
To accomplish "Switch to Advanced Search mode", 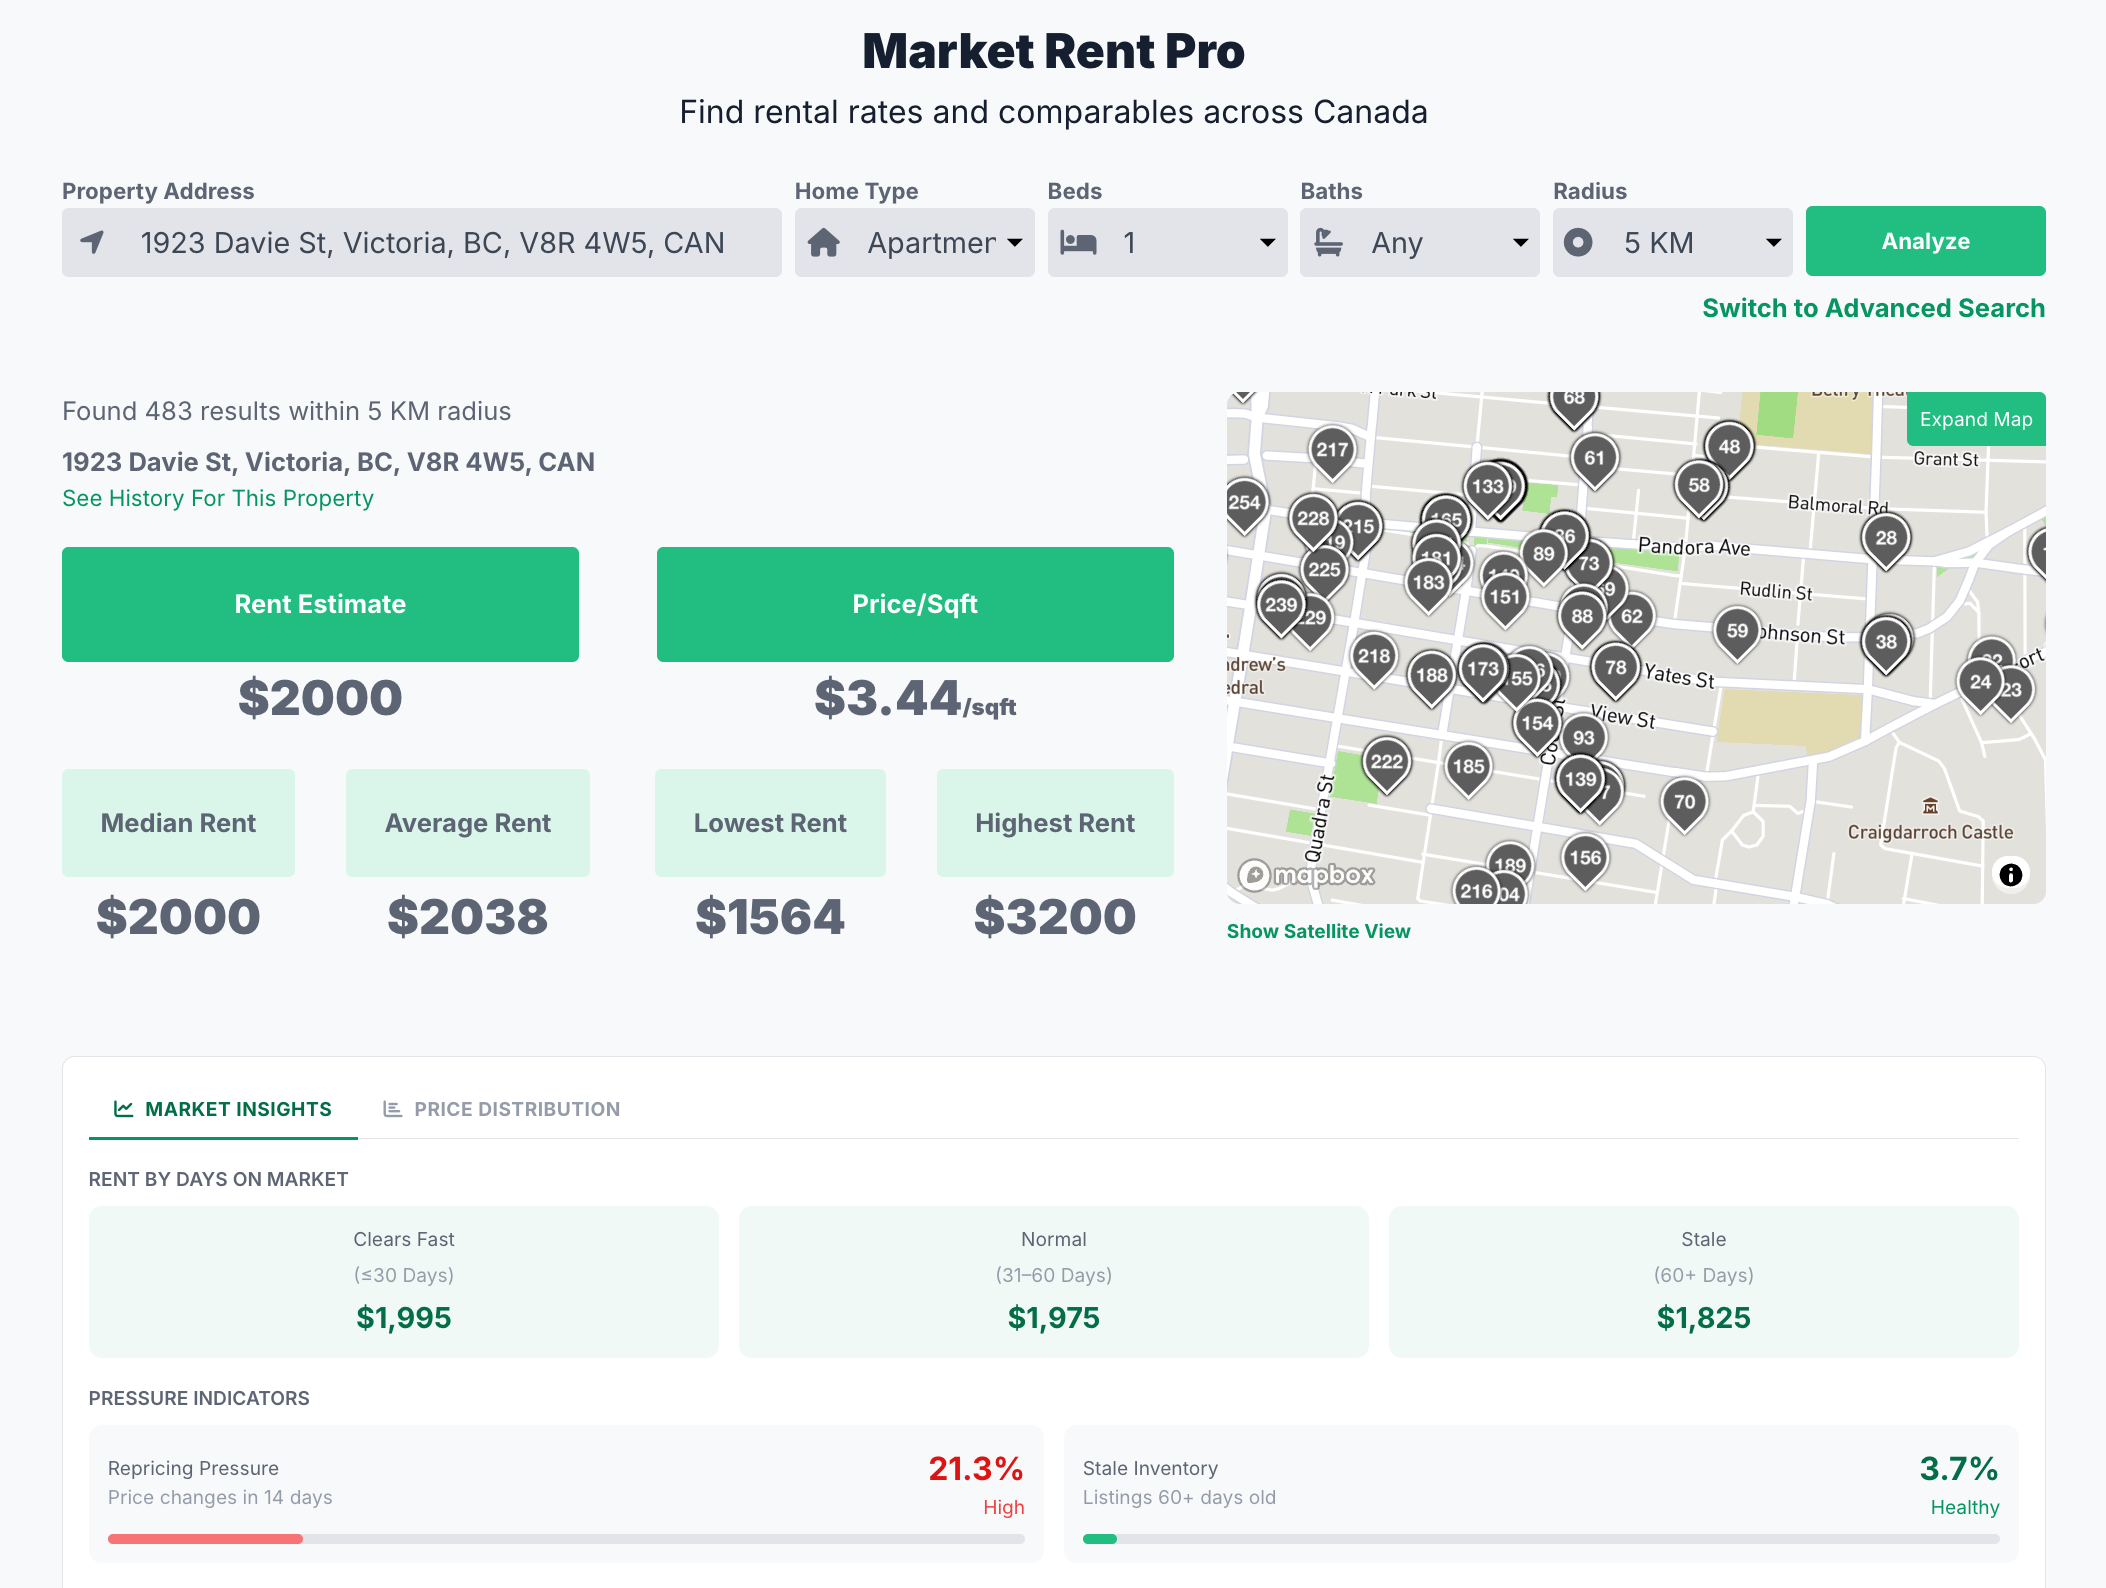I will [x=1873, y=308].
